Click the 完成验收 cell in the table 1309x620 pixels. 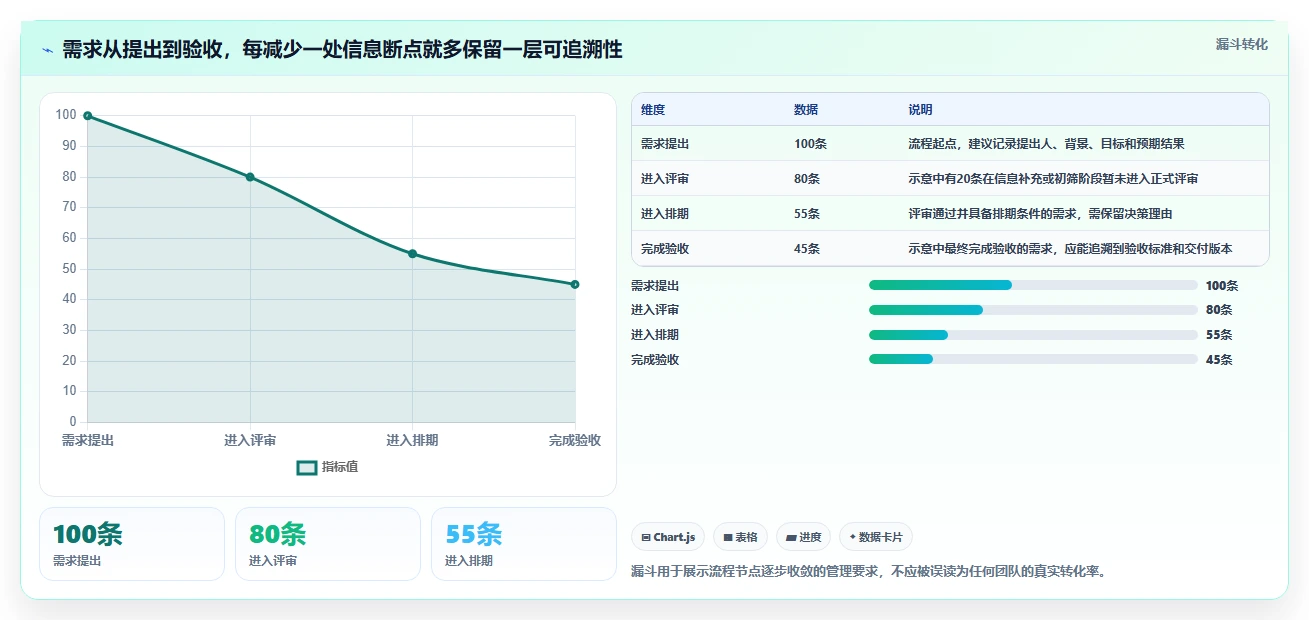665,249
